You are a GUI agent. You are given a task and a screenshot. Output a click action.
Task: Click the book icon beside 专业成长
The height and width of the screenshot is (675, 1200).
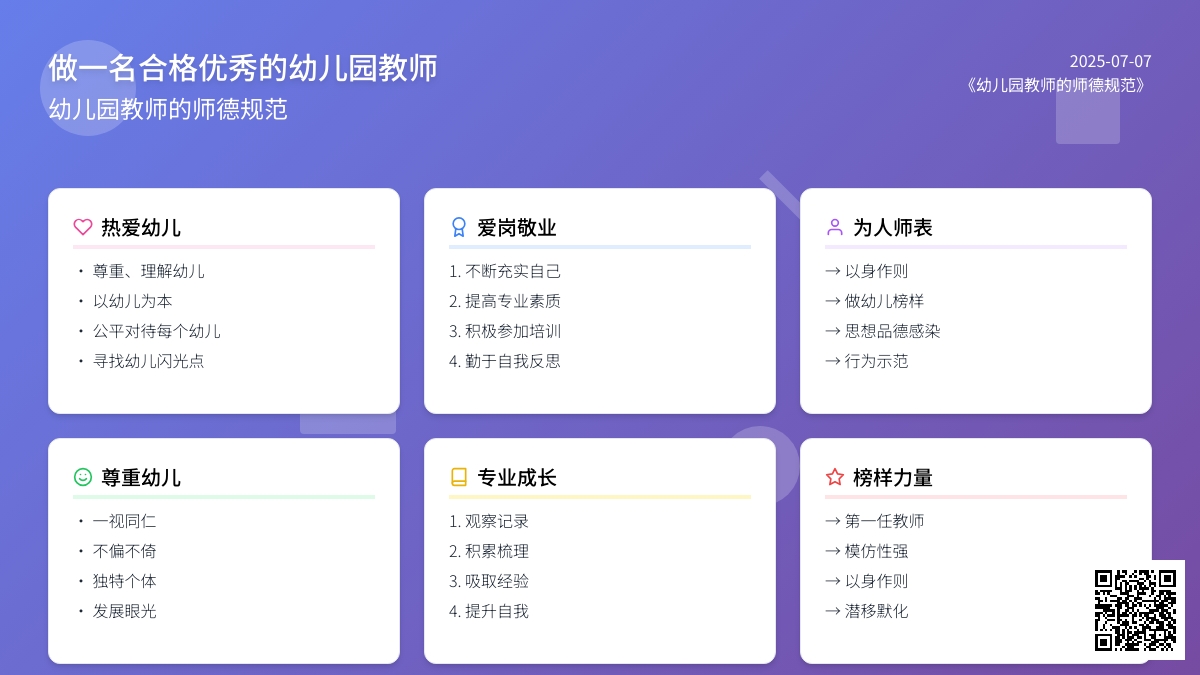click(x=459, y=477)
